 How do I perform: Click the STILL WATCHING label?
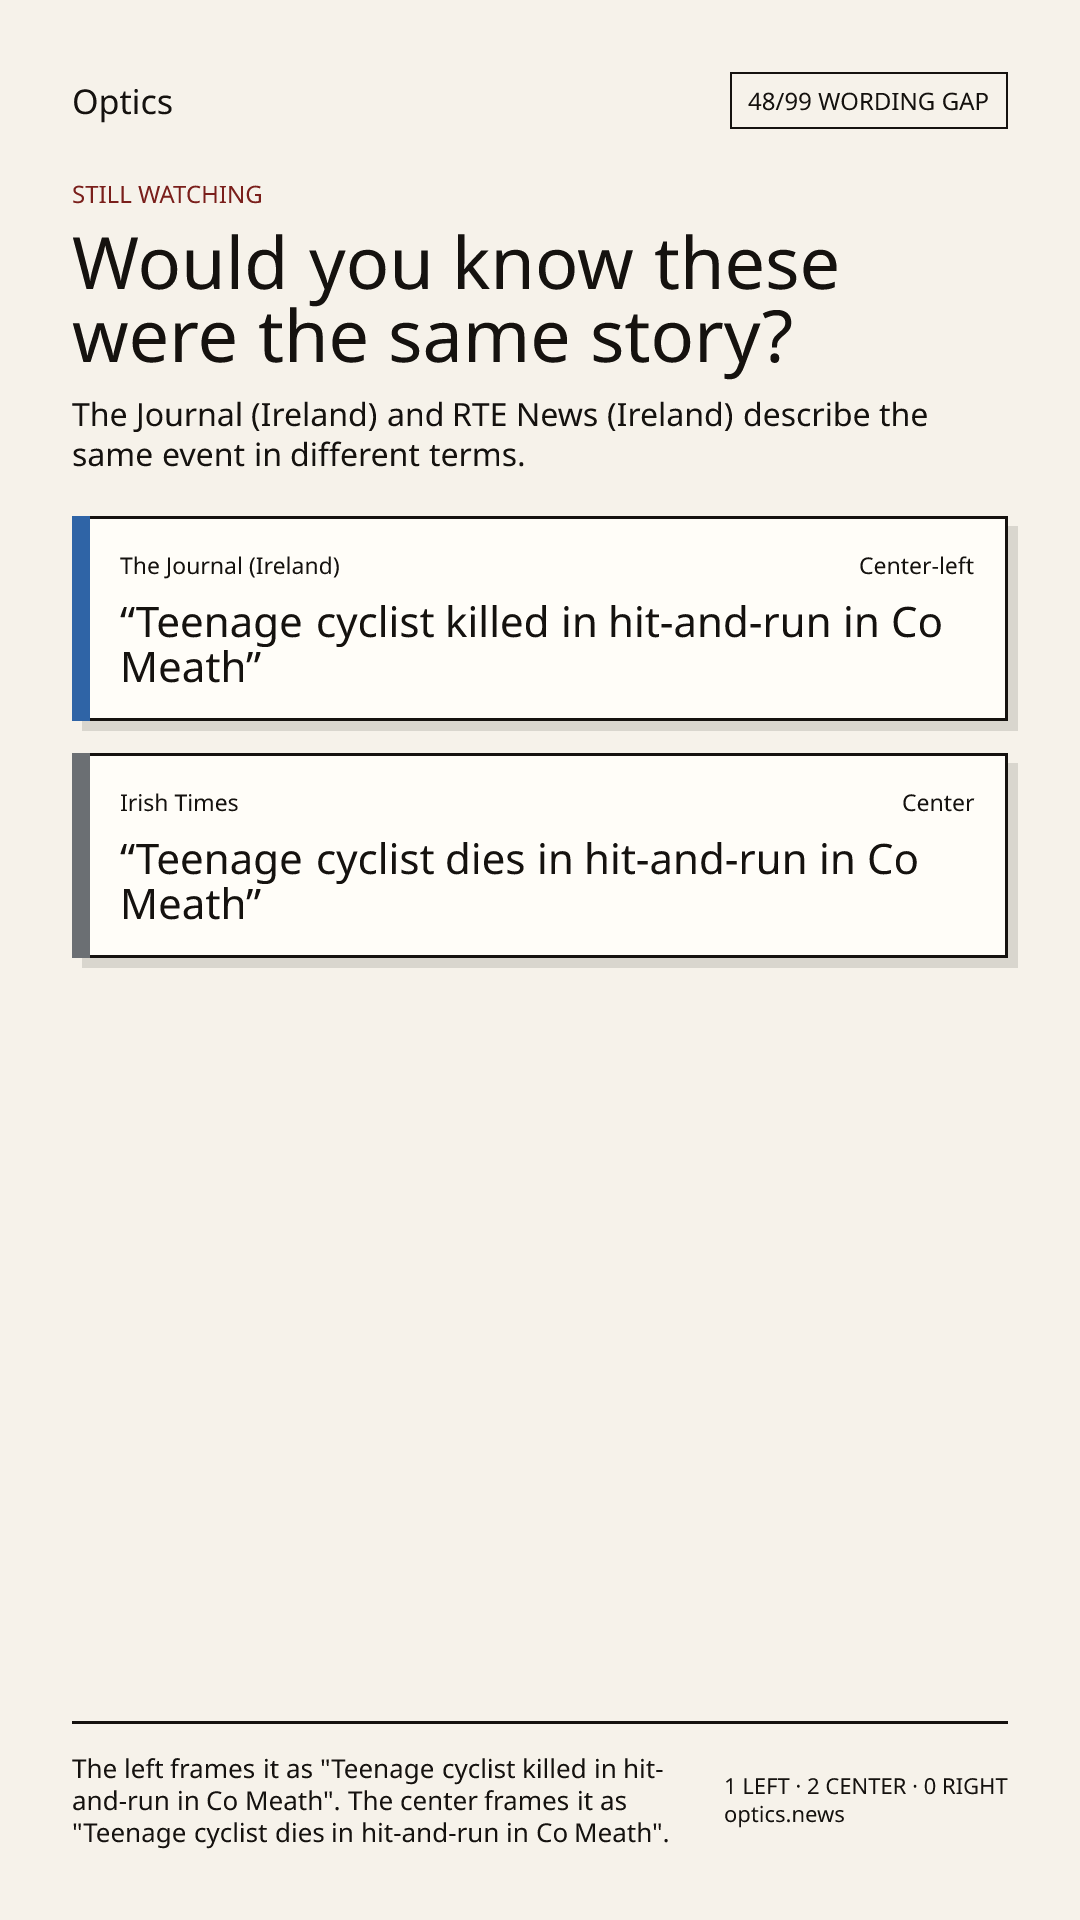pyautogui.click(x=167, y=195)
